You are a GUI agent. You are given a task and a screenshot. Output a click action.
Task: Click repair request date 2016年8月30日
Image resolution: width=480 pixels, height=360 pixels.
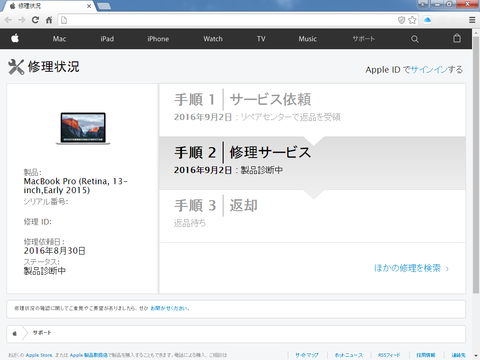(x=54, y=251)
